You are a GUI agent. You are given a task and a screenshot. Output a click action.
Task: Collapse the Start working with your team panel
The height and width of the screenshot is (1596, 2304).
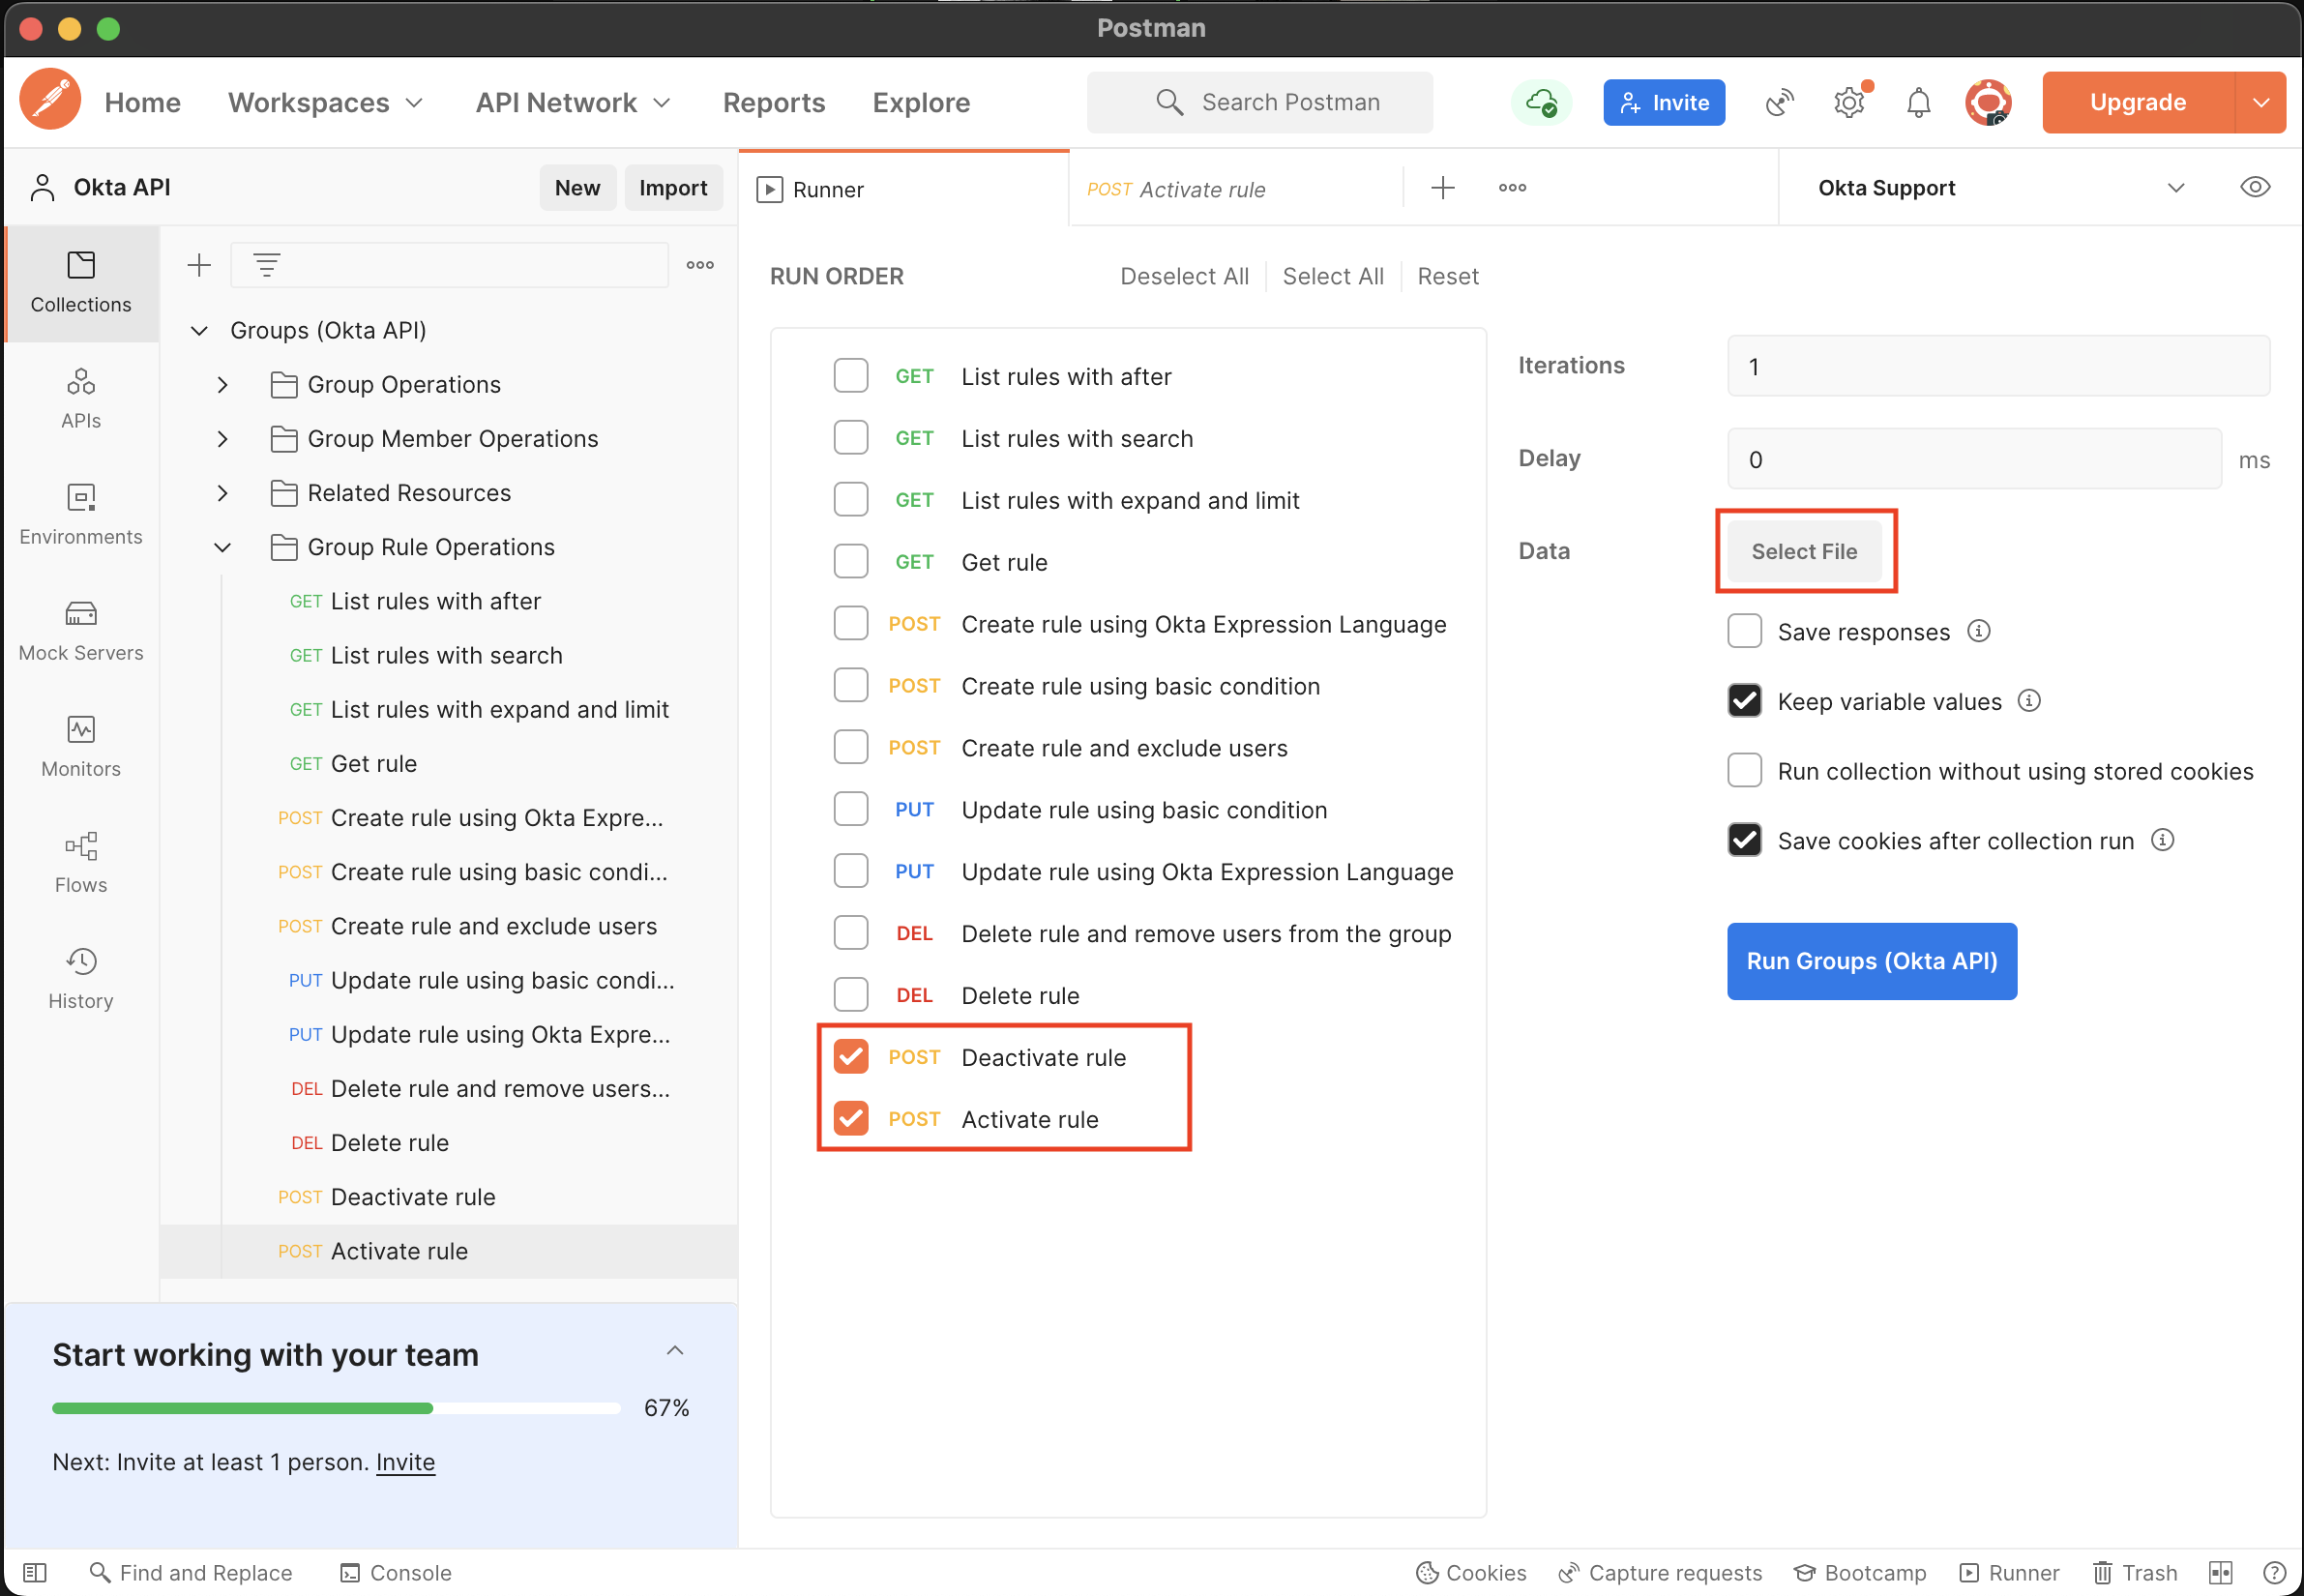tap(675, 1350)
